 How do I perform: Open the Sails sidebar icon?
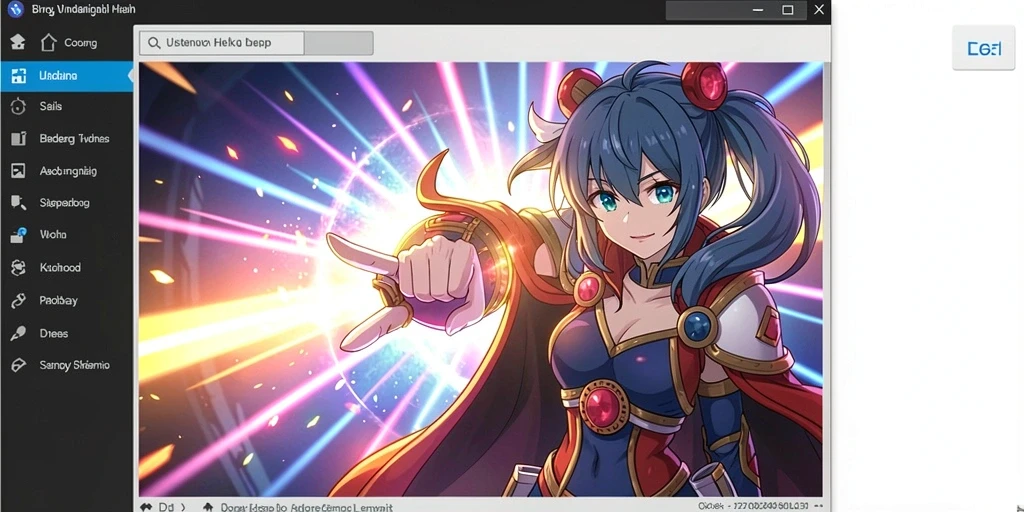[x=18, y=106]
